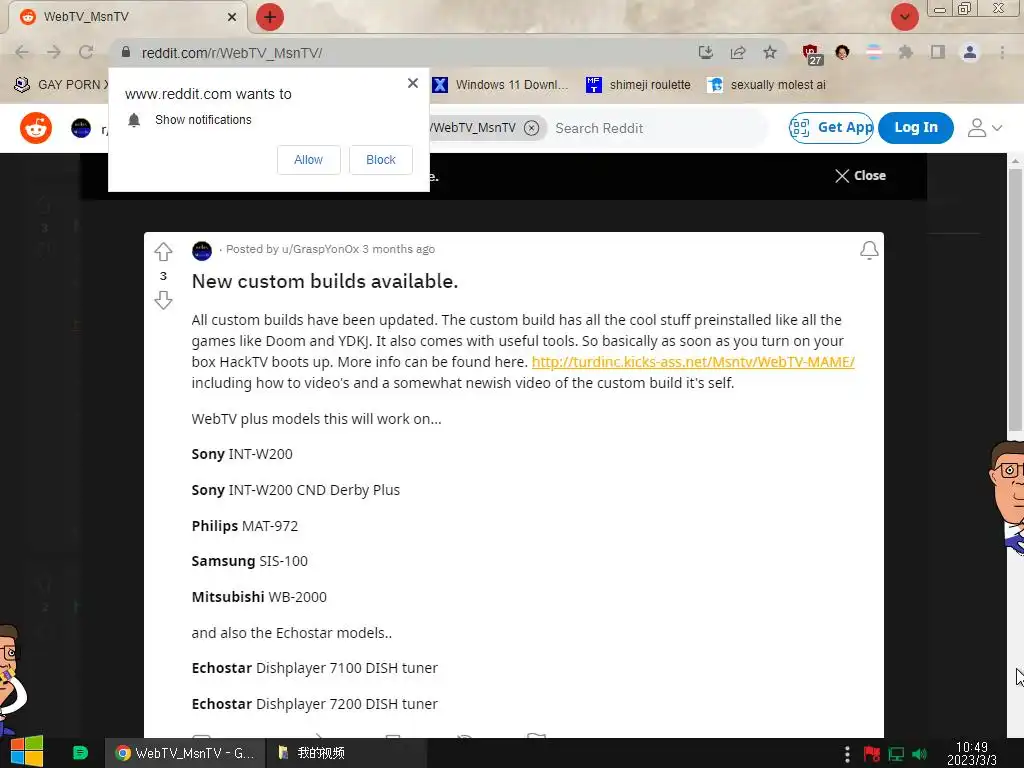The height and width of the screenshot is (768, 1024).
Task: Select the Samsung SIS-100 line
Action: [249, 561]
